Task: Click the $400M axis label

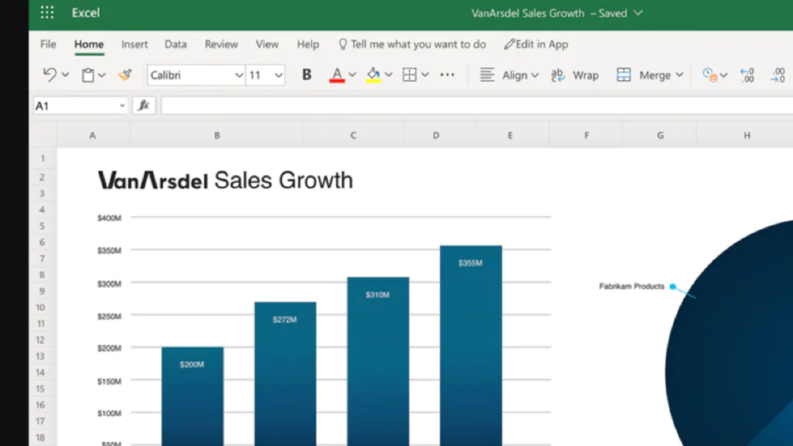Action: 109,218
